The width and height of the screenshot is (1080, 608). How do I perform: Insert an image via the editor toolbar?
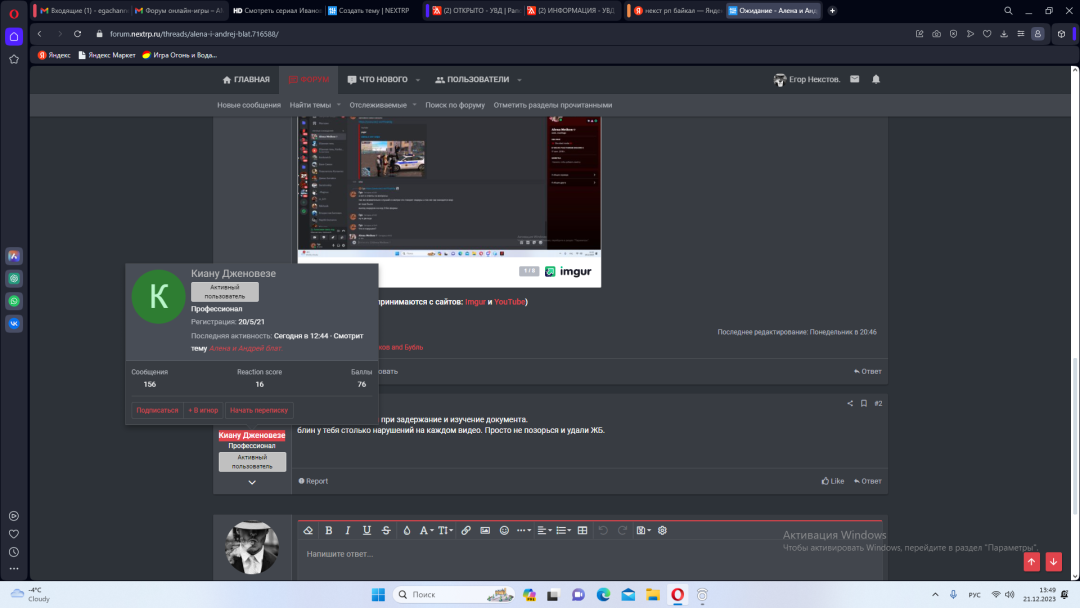pos(485,530)
